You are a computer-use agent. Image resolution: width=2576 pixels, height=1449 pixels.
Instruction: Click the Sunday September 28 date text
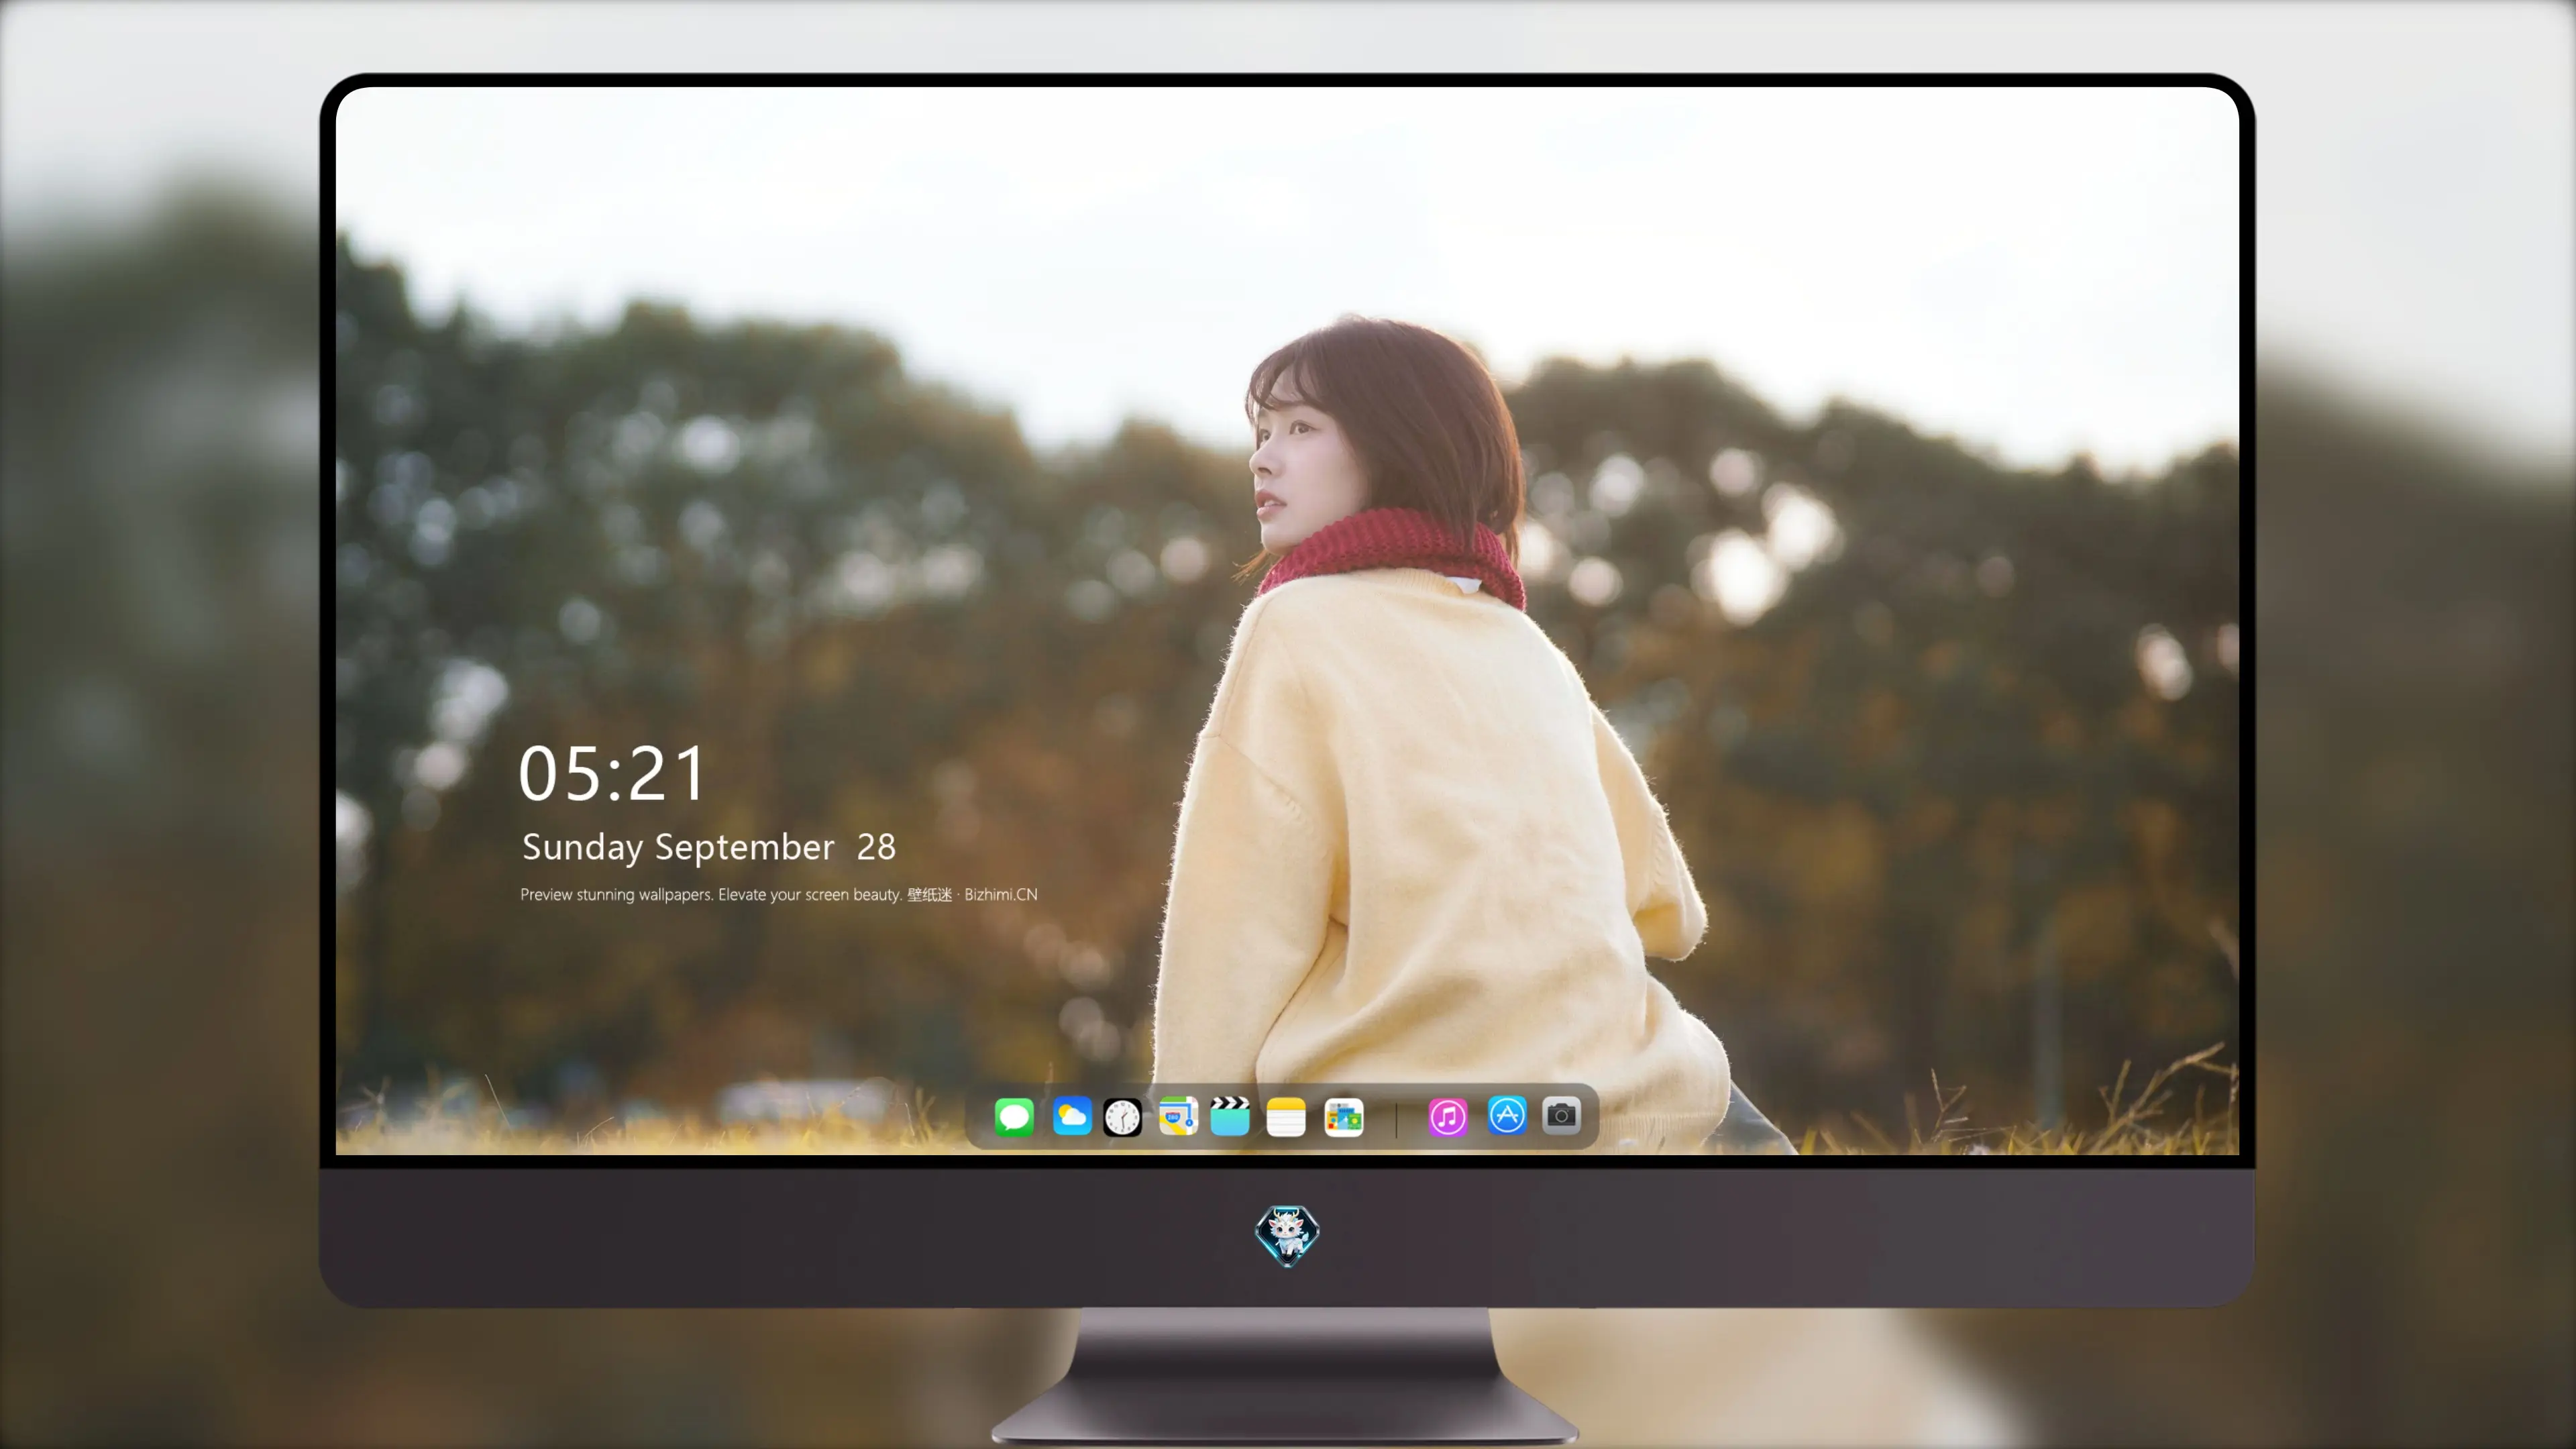tap(709, 847)
